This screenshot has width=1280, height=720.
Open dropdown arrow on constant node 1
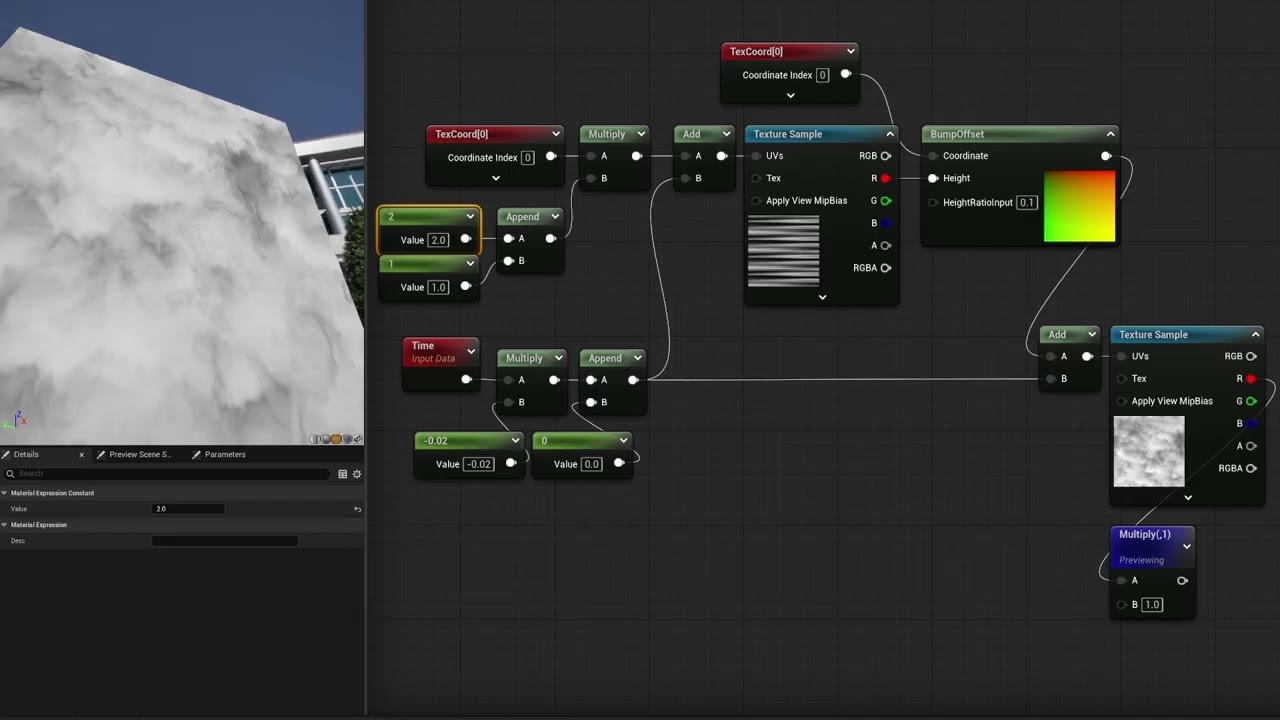click(470, 263)
